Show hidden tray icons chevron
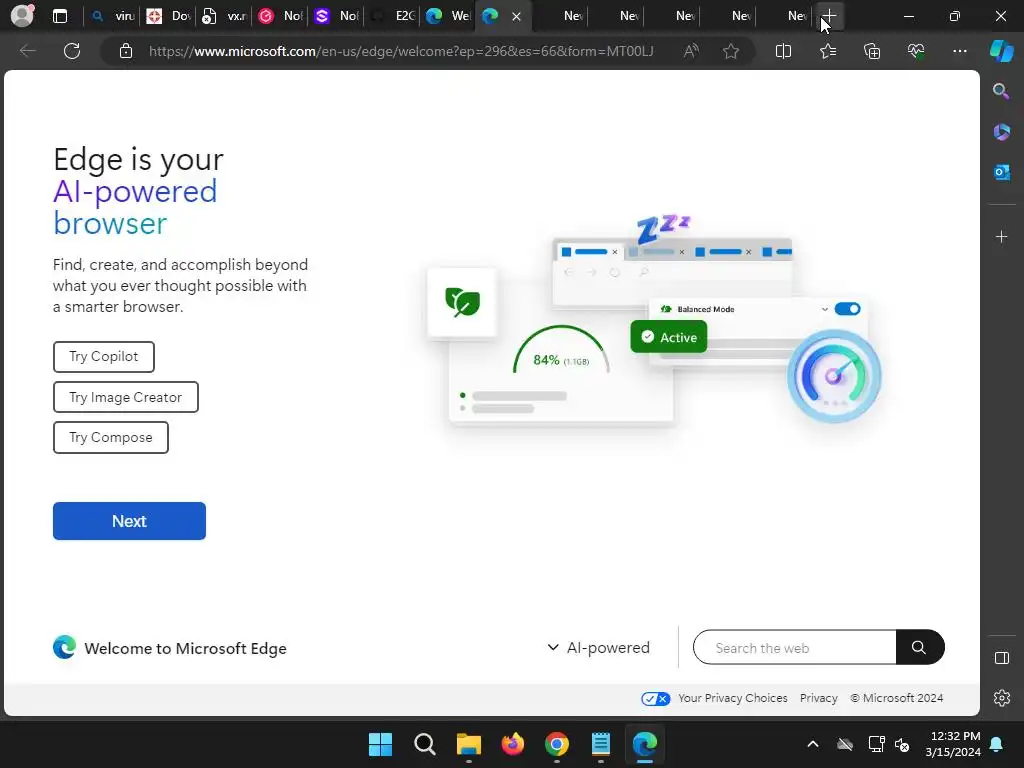This screenshot has width=1024, height=768. pos(812,744)
